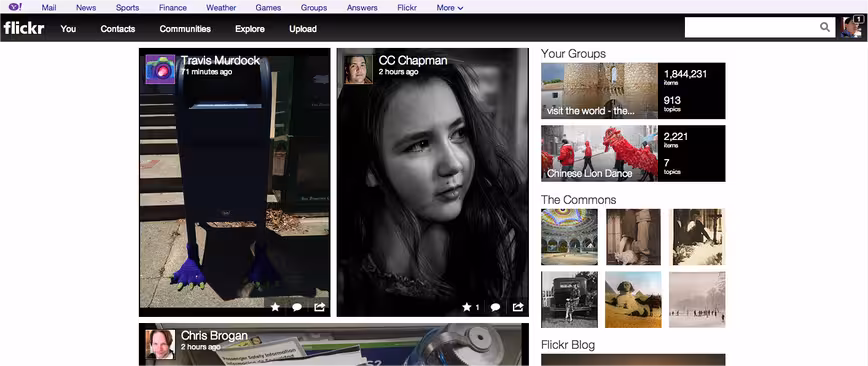868x366 pixels.
Task: Open the user profile avatar
Action: (851, 27)
